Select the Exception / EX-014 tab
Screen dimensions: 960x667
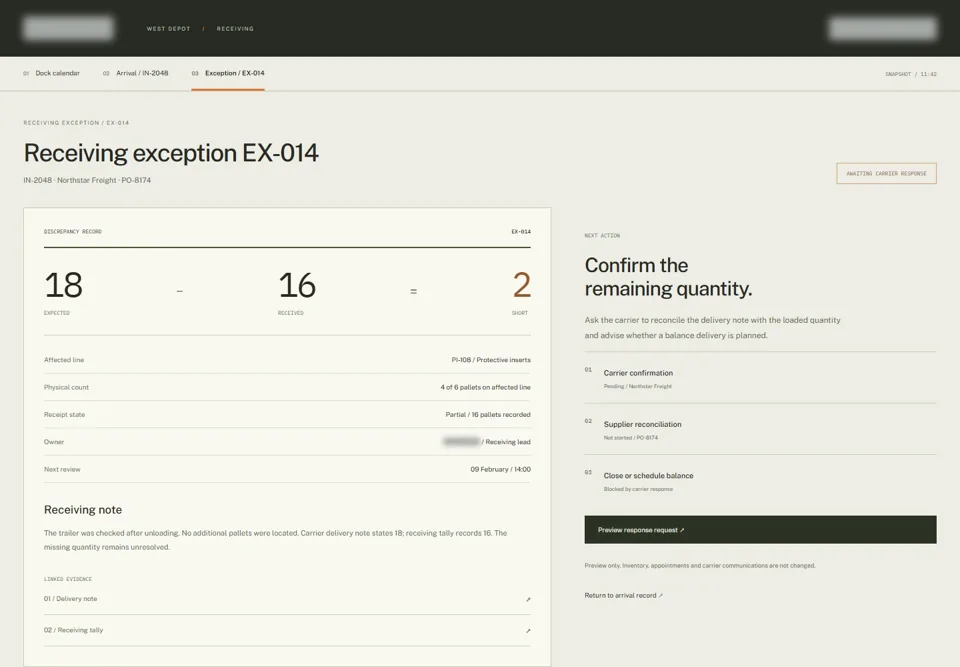tap(228, 73)
